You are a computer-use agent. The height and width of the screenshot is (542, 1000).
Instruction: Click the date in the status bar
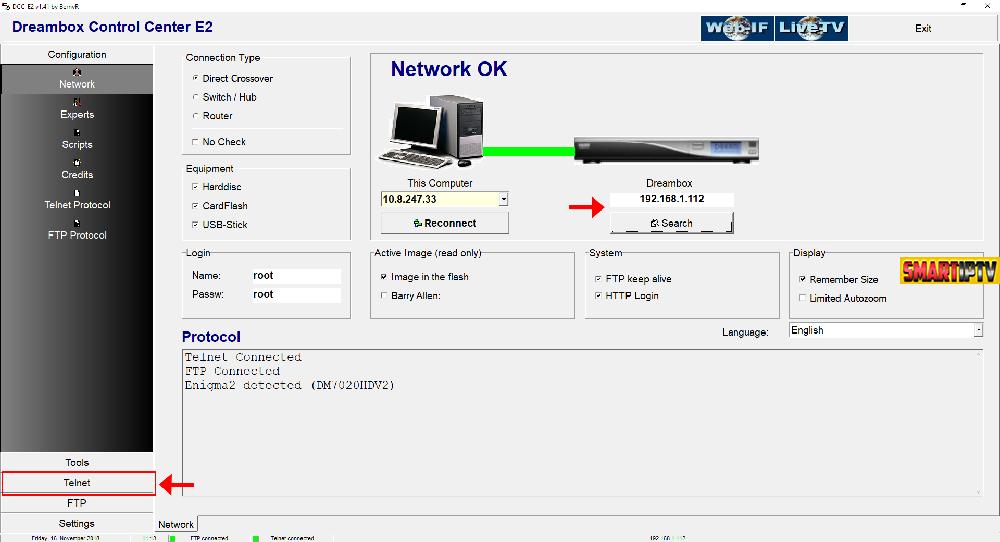point(66,538)
